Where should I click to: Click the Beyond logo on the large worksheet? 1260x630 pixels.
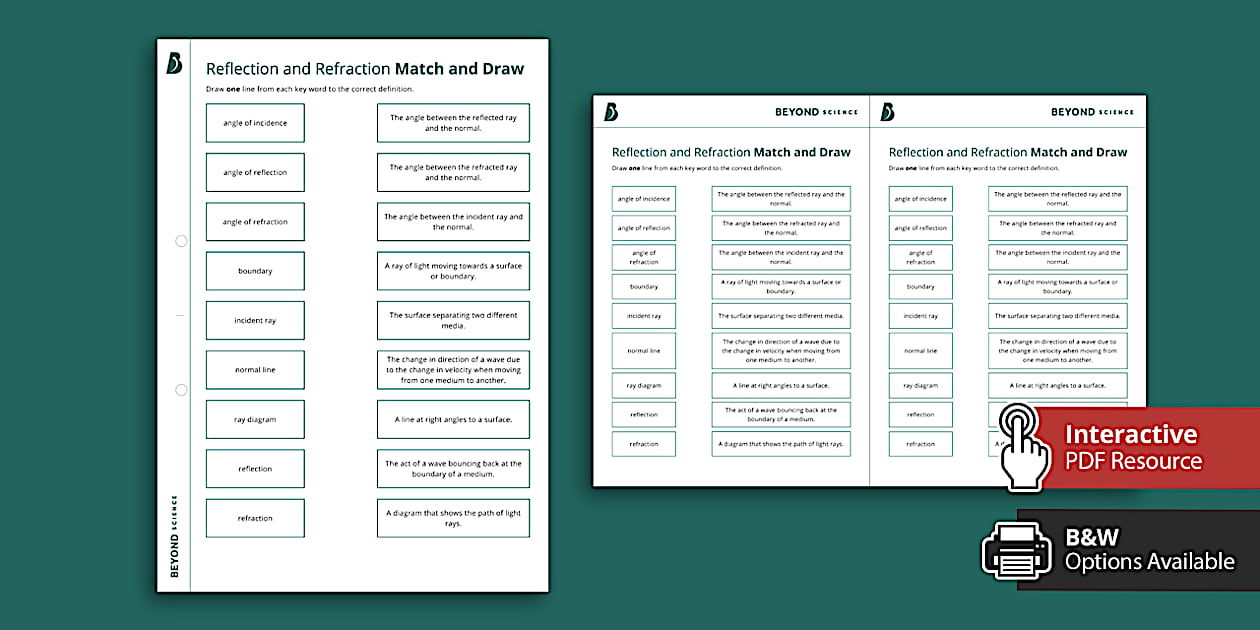click(x=174, y=63)
